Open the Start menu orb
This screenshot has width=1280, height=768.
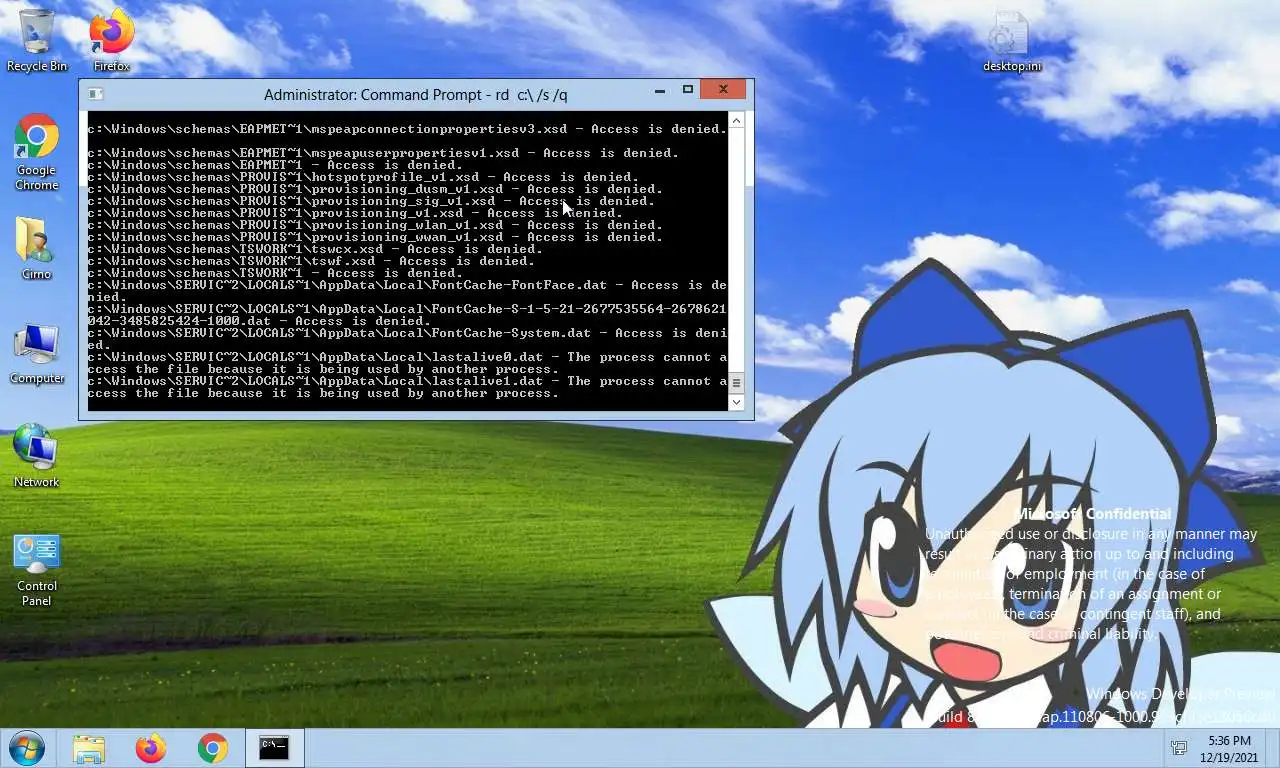click(x=27, y=748)
